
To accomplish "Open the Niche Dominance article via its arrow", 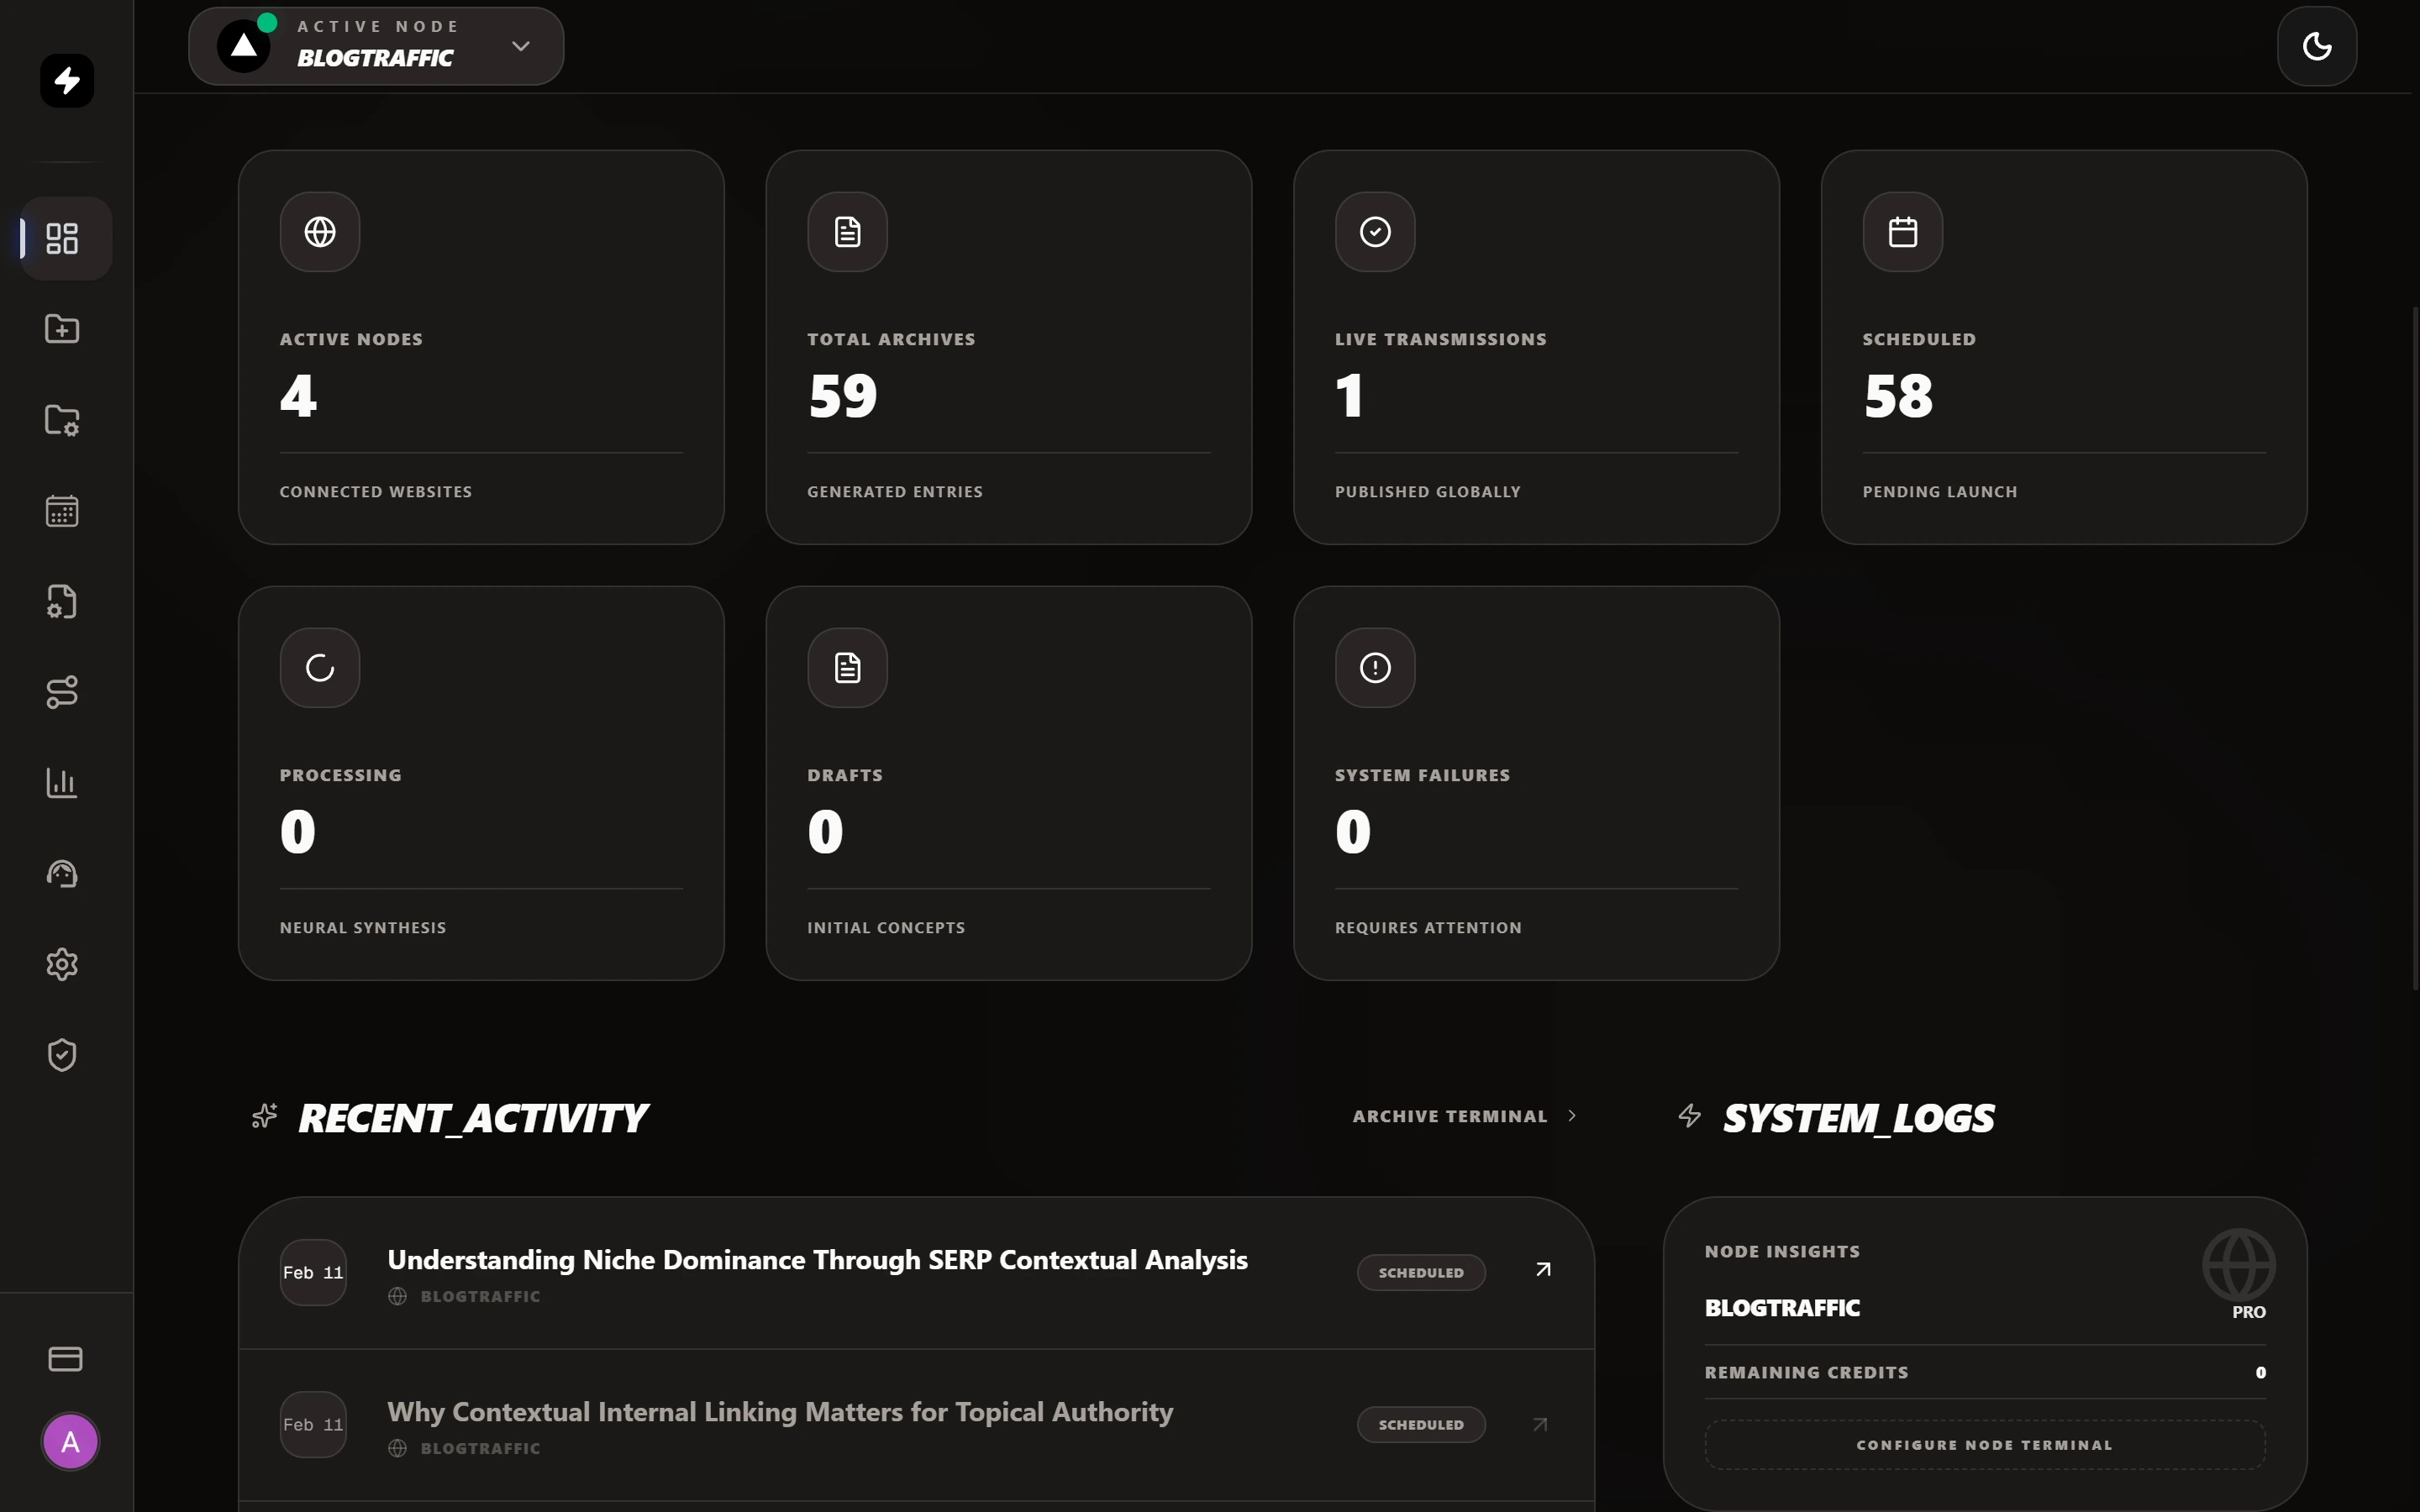I will click(x=1541, y=1269).
